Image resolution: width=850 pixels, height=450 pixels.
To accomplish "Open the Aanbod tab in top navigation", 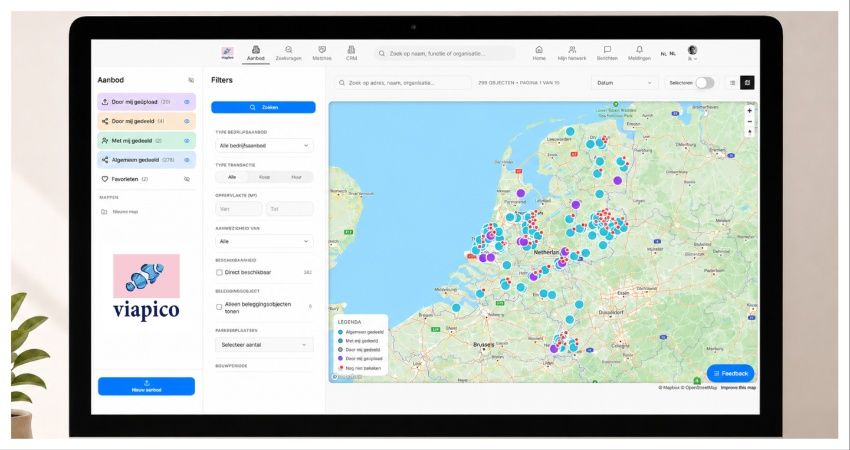I will 255,53.
